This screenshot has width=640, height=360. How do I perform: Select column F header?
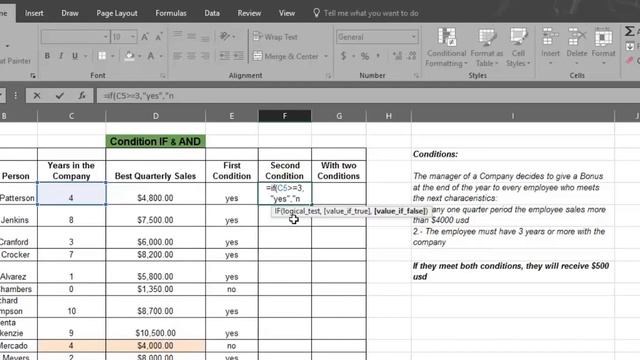[284, 116]
